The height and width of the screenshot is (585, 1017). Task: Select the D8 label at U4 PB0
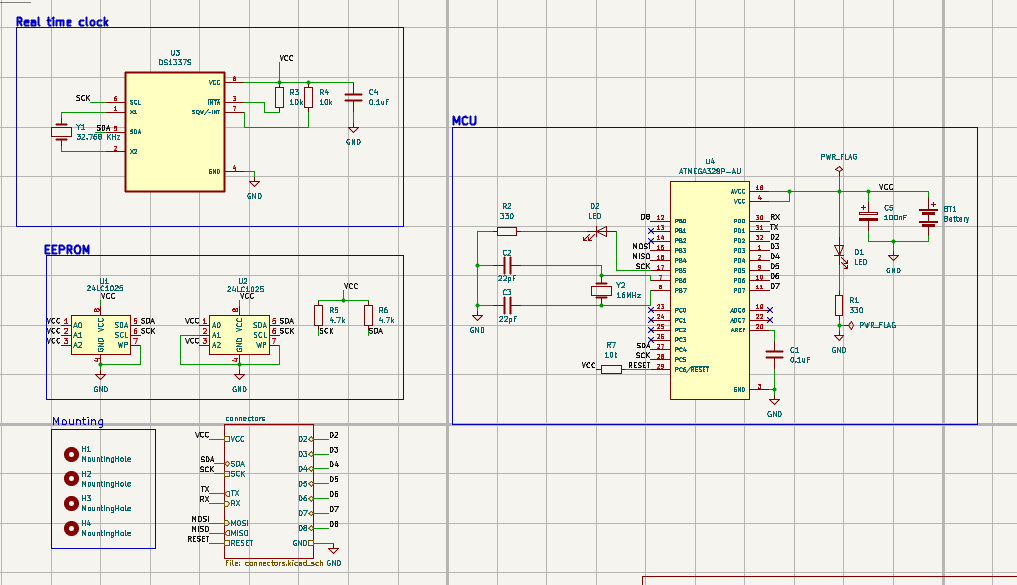click(x=645, y=217)
